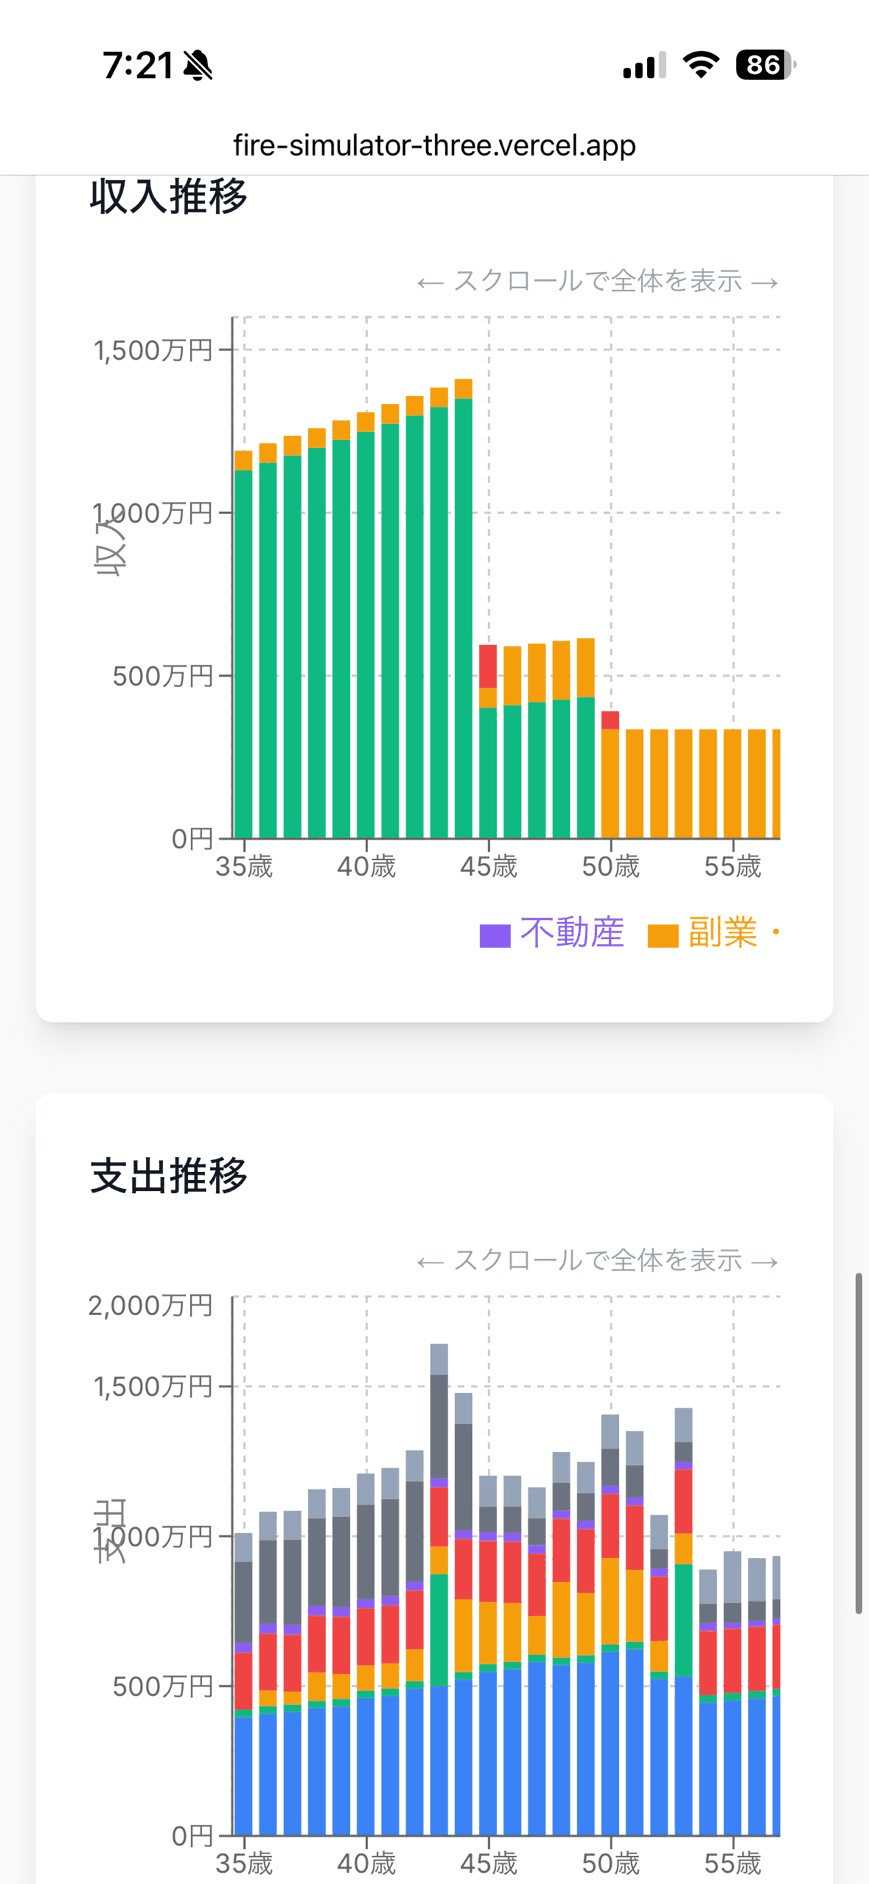Tap the cellular signal bars icon
The image size is (869, 1884).
pos(644,66)
